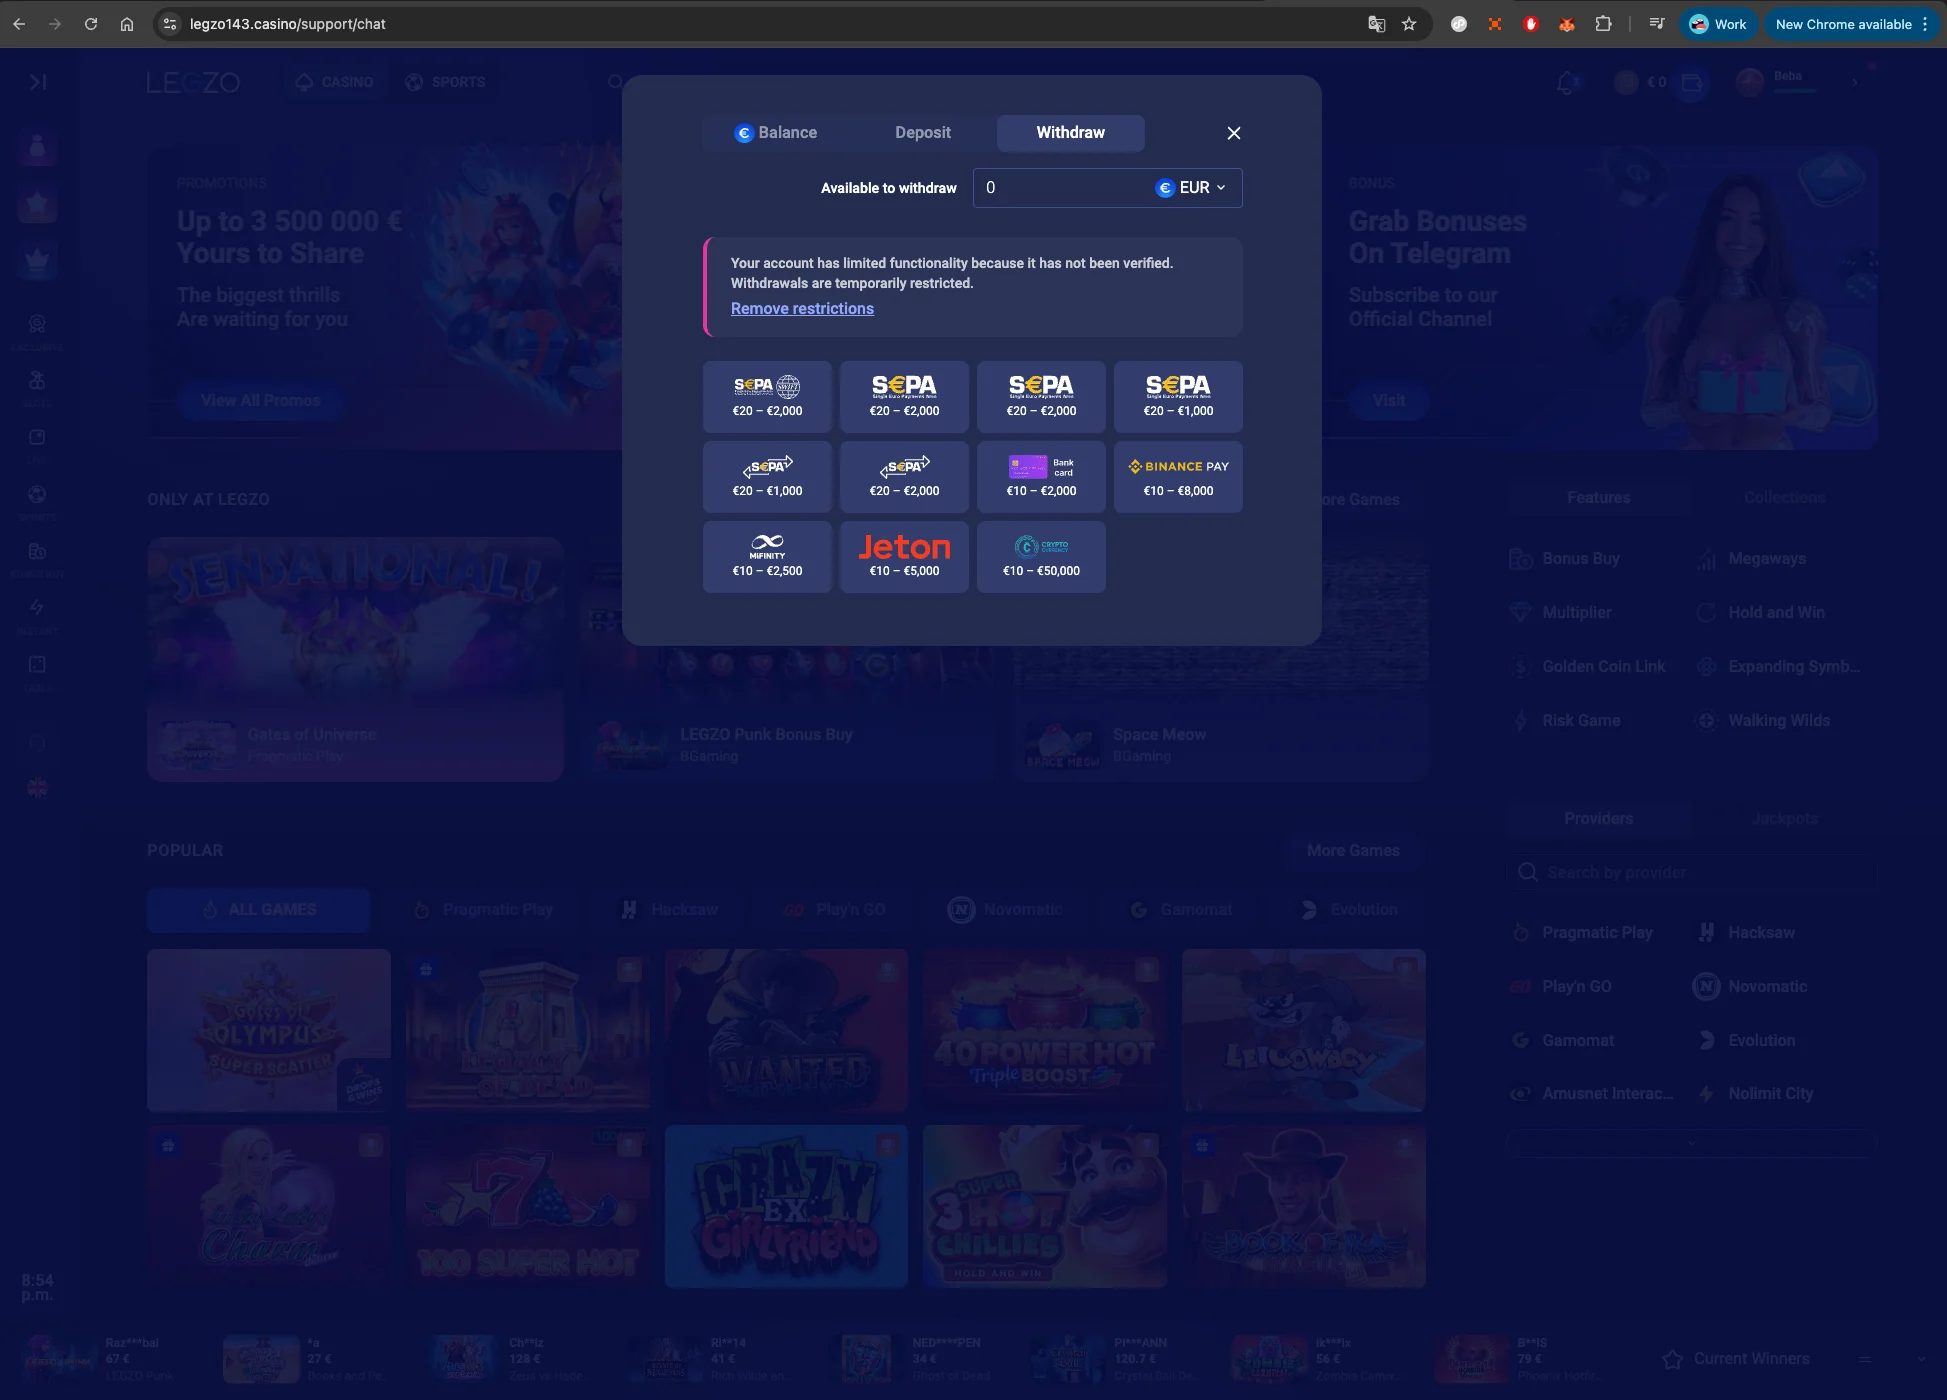
Task: Open the EUR currency dropdown
Action: pyautogui.click(x=1191, y=188)
